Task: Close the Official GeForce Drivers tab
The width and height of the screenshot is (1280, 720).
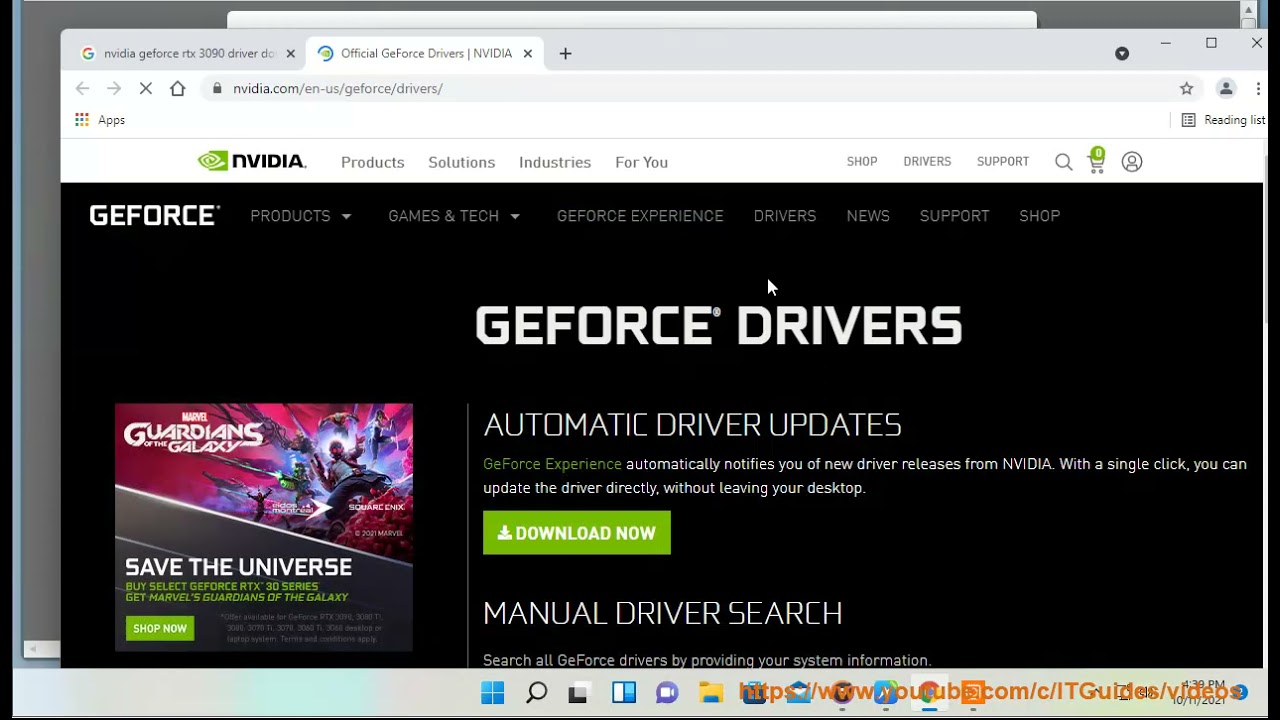Action: pos(527,54)
